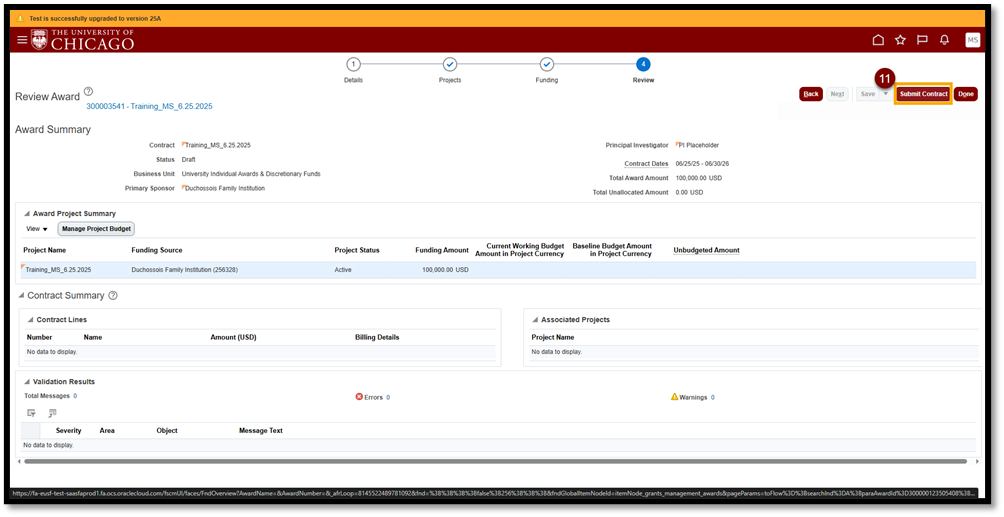Open the Watchlist flag icon

pyautogui.click(x=922, y=40)
